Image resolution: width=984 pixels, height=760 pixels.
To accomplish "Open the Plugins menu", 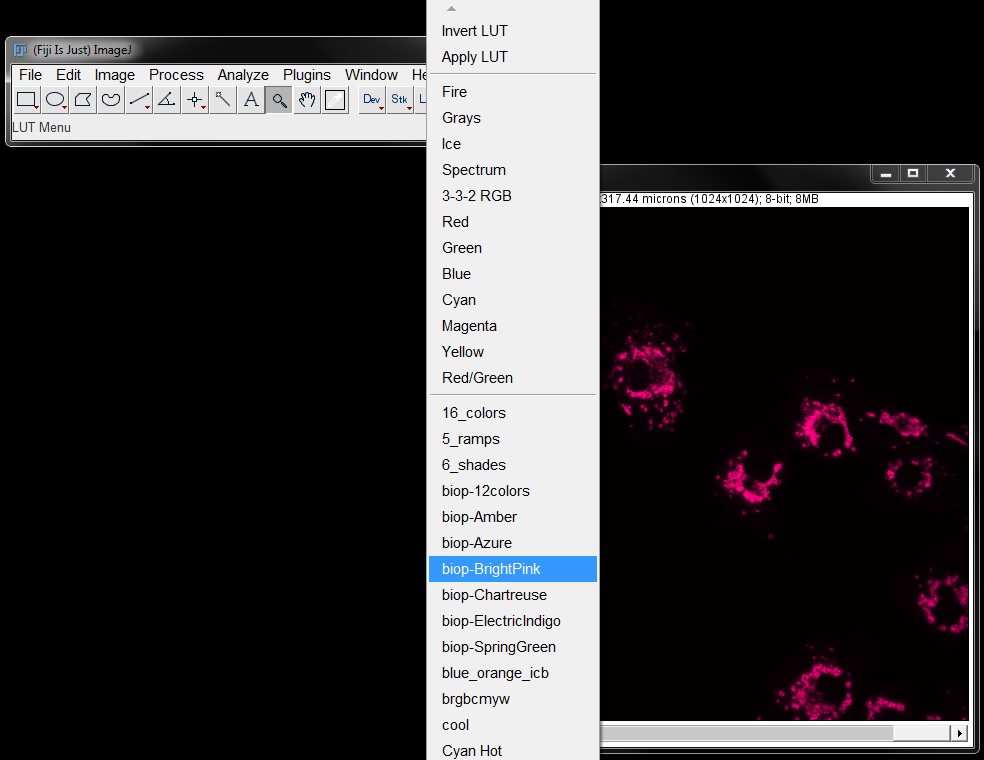I will [x=307, y=75].
